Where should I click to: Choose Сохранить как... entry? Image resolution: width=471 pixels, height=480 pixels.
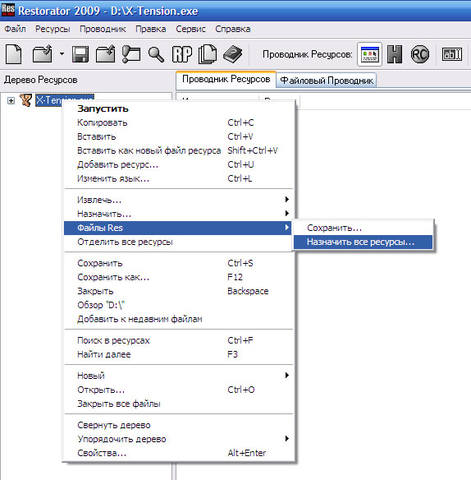point(179,277)
